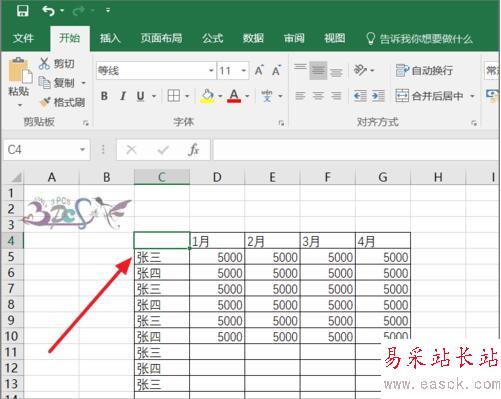Open the 页面布局 tab

161,38
